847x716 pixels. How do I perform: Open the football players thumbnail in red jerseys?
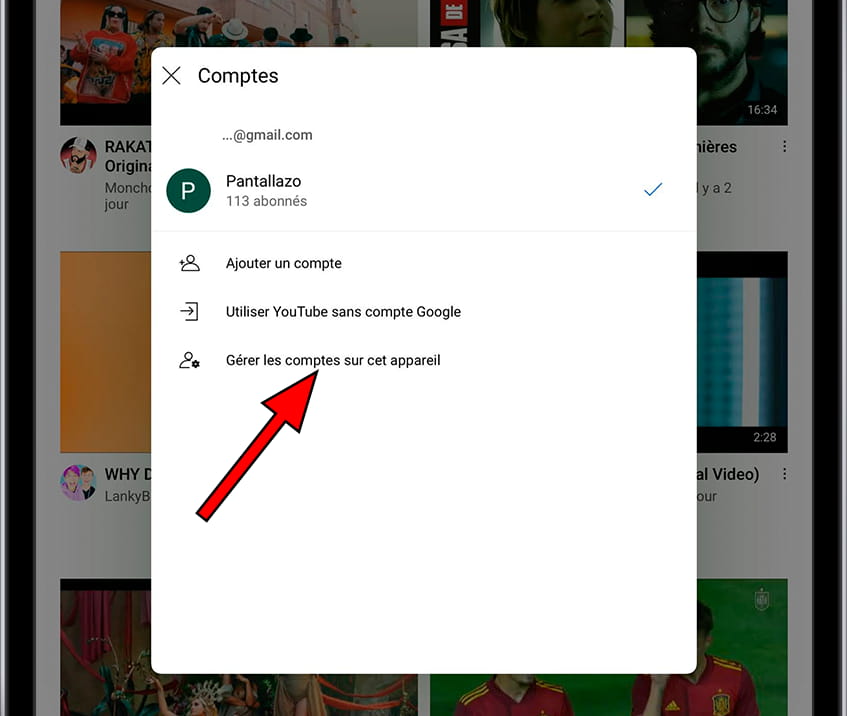click(609, 694)
